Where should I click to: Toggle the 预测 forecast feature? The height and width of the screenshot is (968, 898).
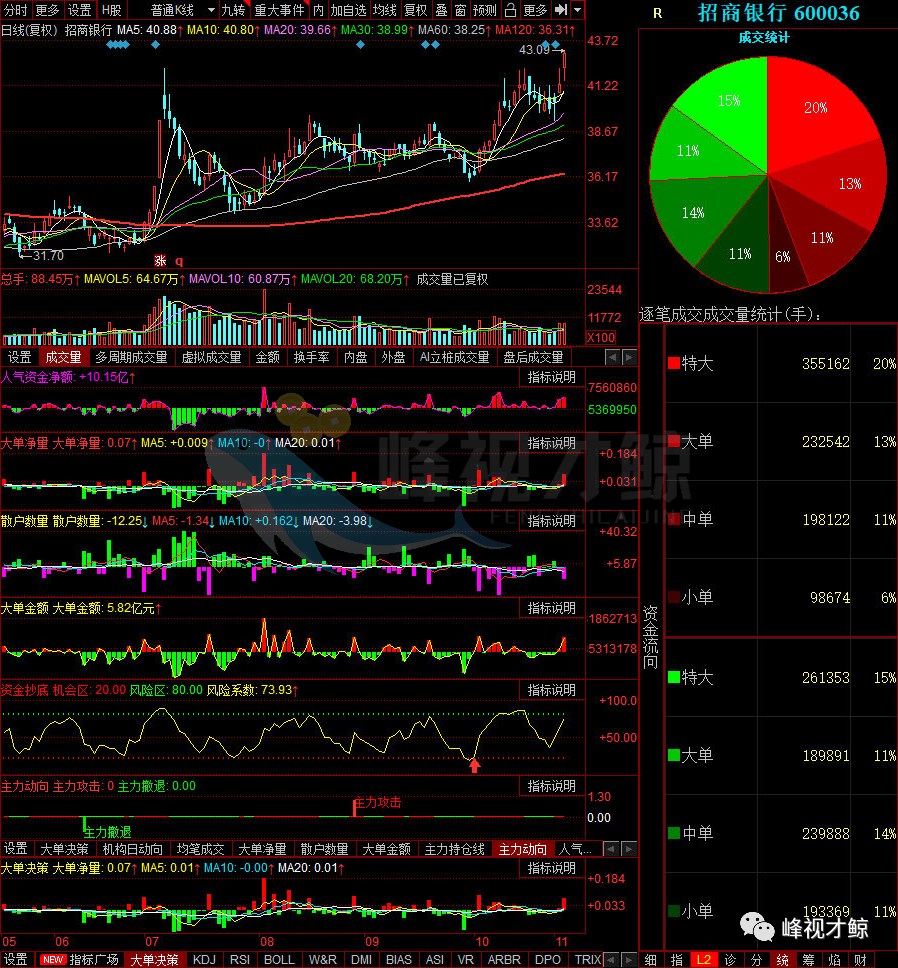[484, 10]
